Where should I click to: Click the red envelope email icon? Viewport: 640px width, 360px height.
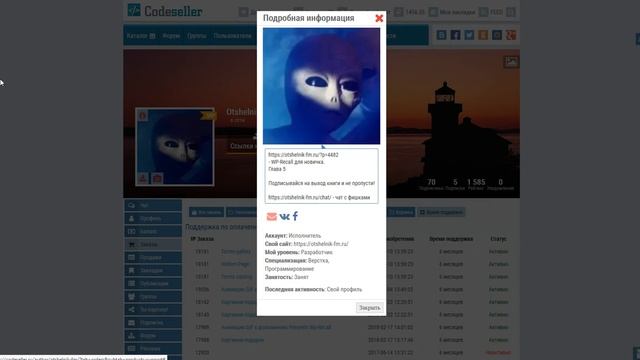[x=271, y=216]
